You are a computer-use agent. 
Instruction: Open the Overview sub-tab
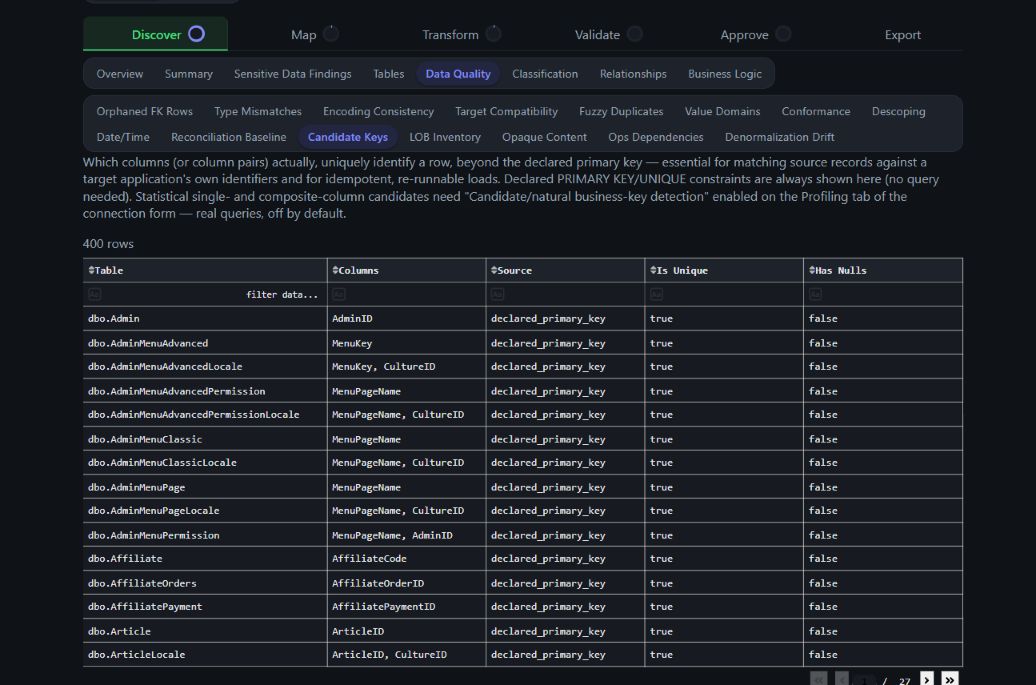tap(120, 74)
